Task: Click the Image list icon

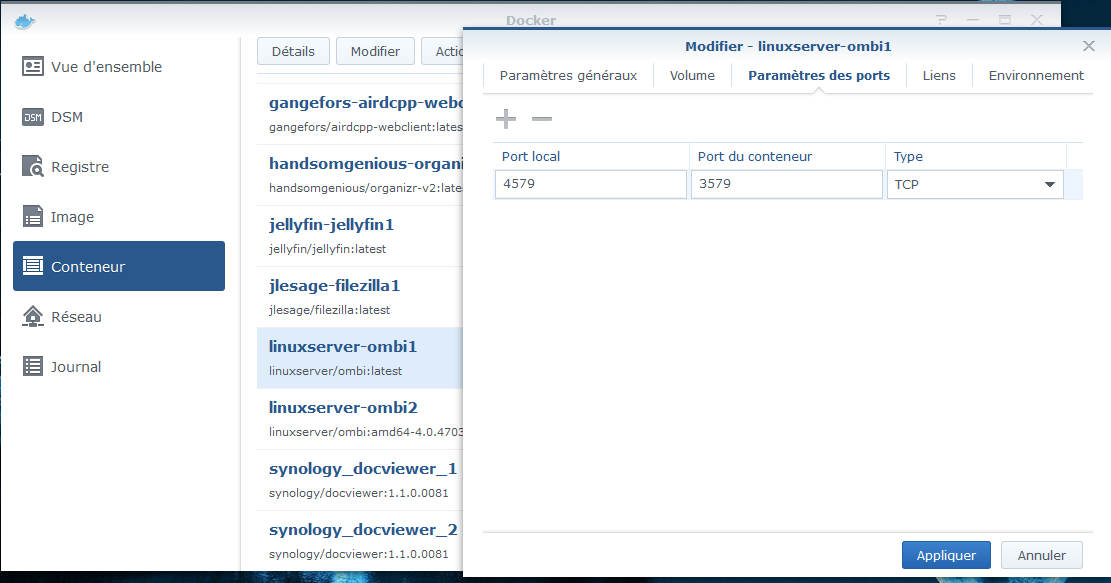Action: (x=33, y=217)
